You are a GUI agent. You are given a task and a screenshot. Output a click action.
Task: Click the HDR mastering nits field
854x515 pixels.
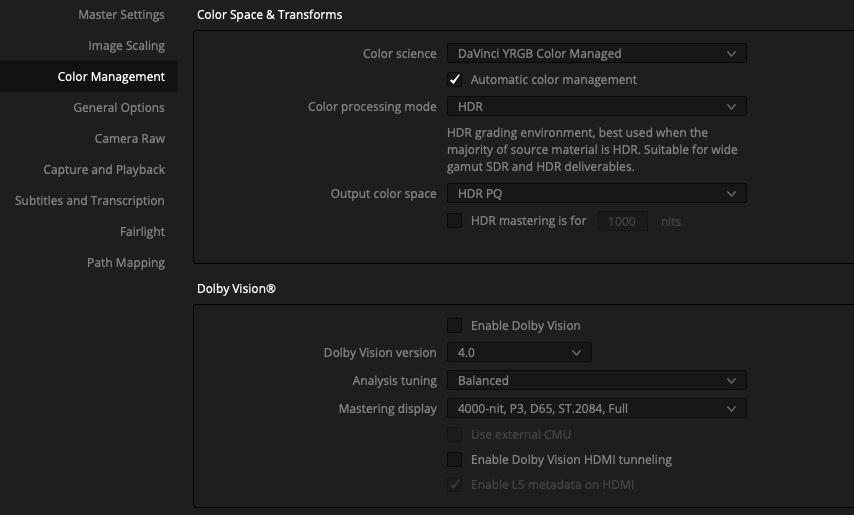pos(623,221)
